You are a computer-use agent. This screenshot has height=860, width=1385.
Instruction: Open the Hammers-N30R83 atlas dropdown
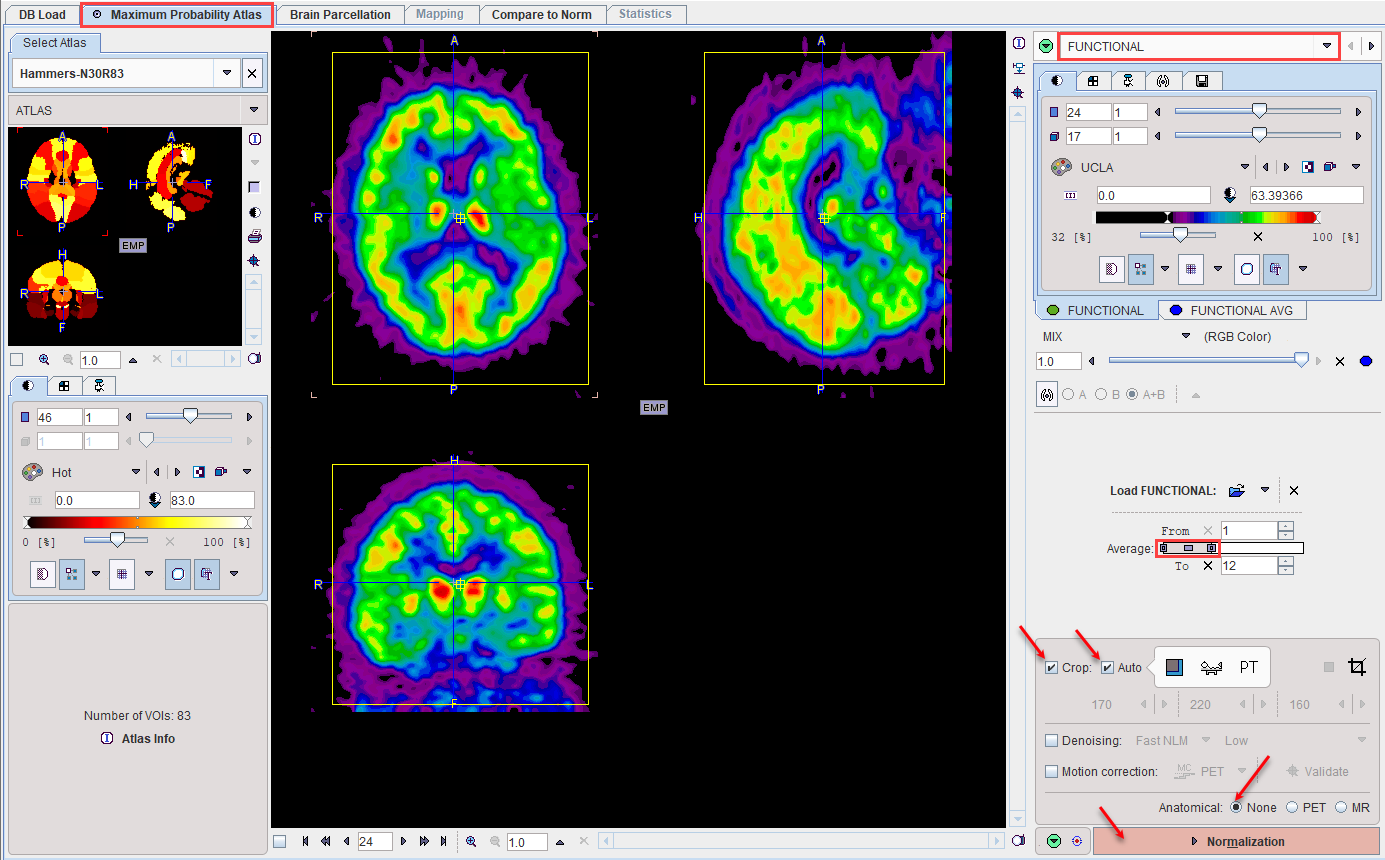227,73
